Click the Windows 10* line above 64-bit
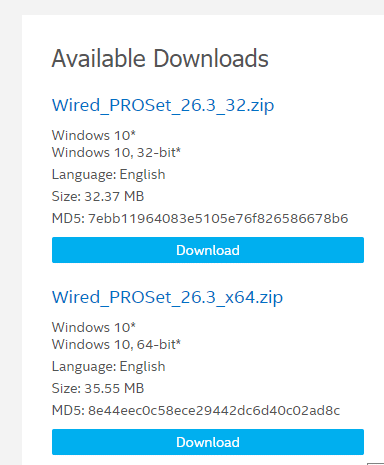Image resolution: width=384 pixels, height=465 pixels. pyautogui.click(x=94, y=328)
